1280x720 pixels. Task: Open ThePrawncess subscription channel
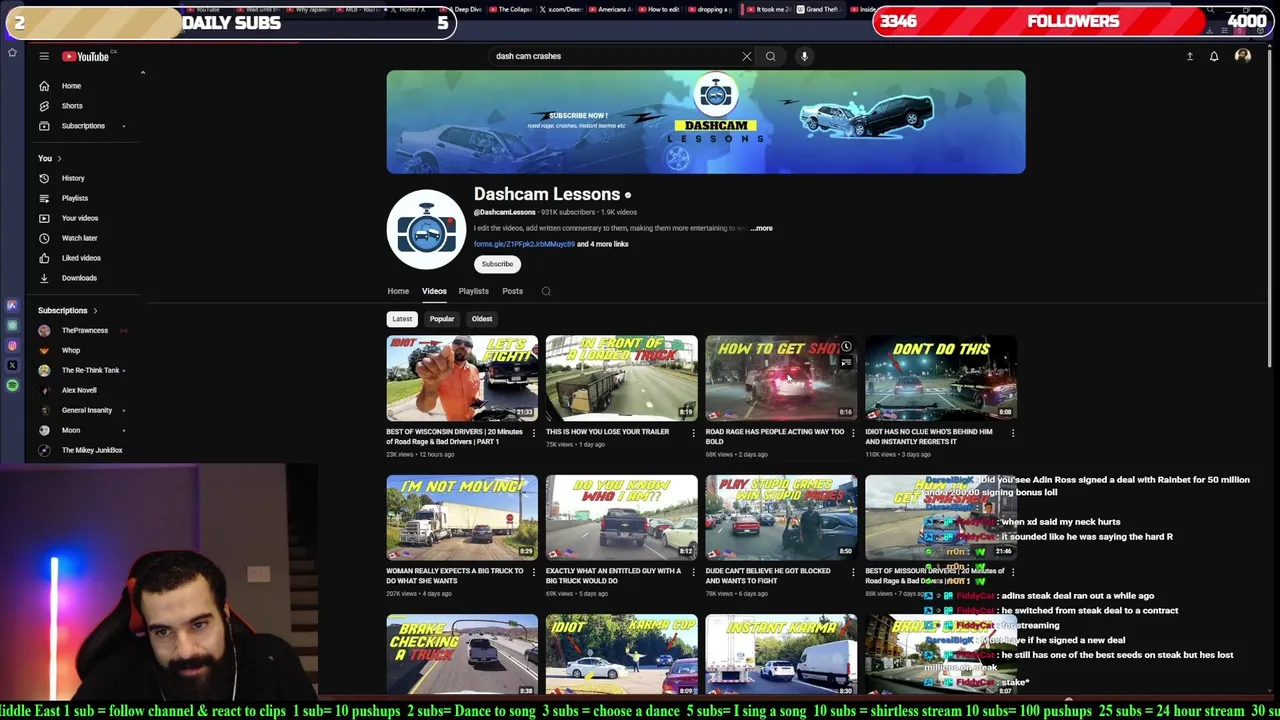(84, 330)
